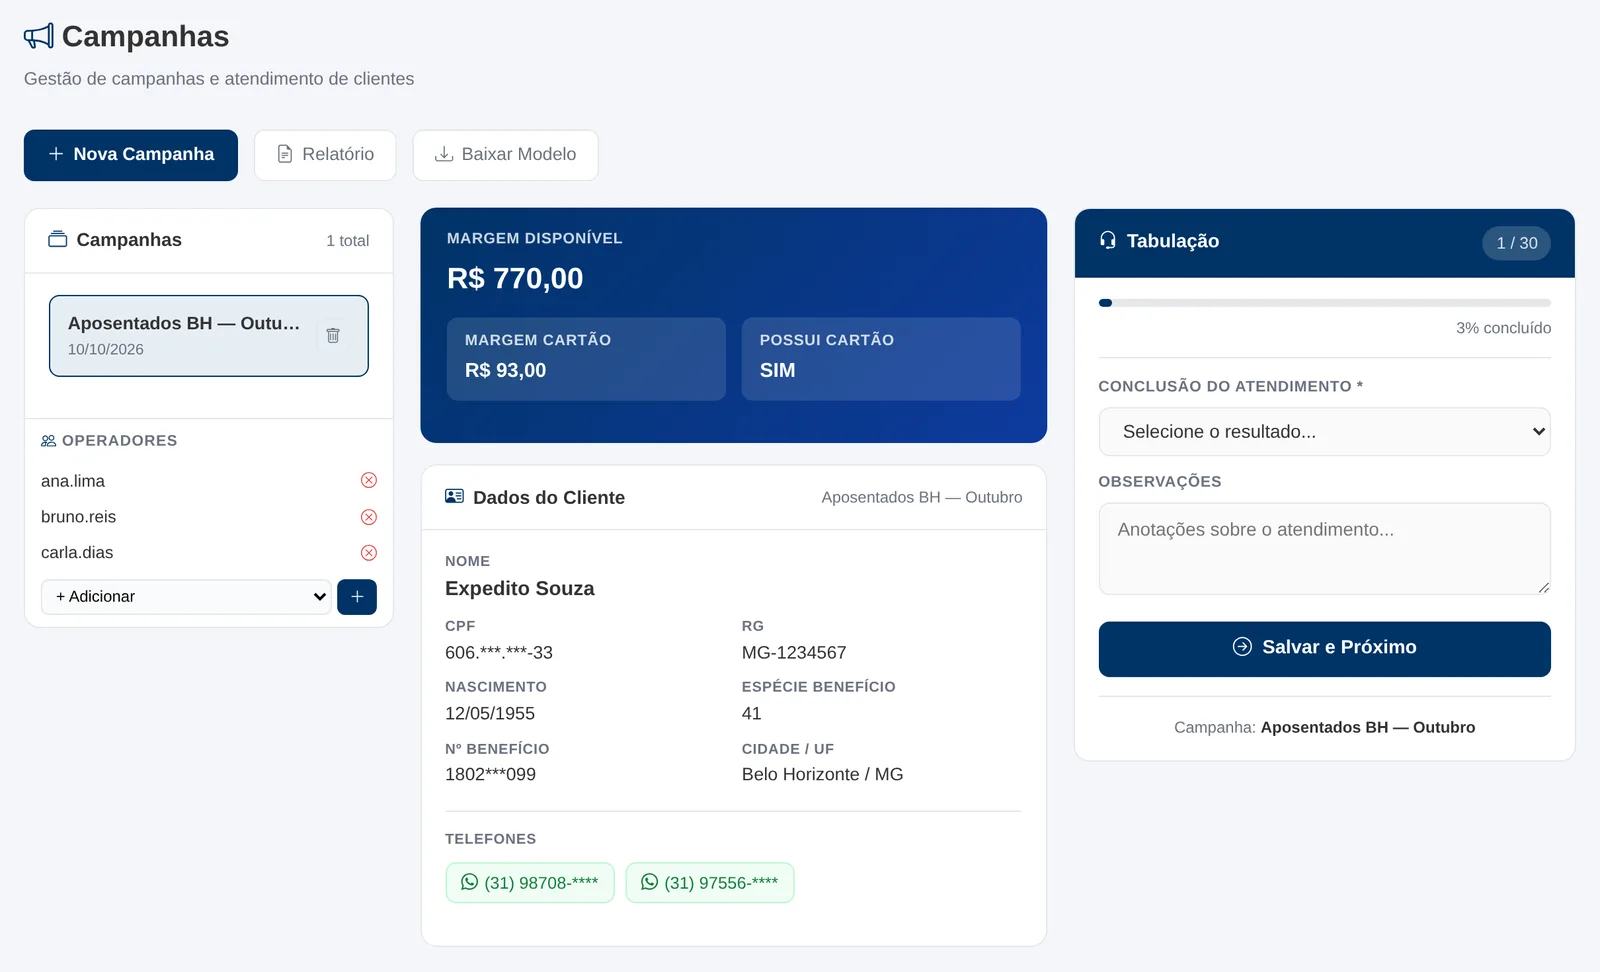
Task: Remove operator ana.lima
Action: [369, 480]
